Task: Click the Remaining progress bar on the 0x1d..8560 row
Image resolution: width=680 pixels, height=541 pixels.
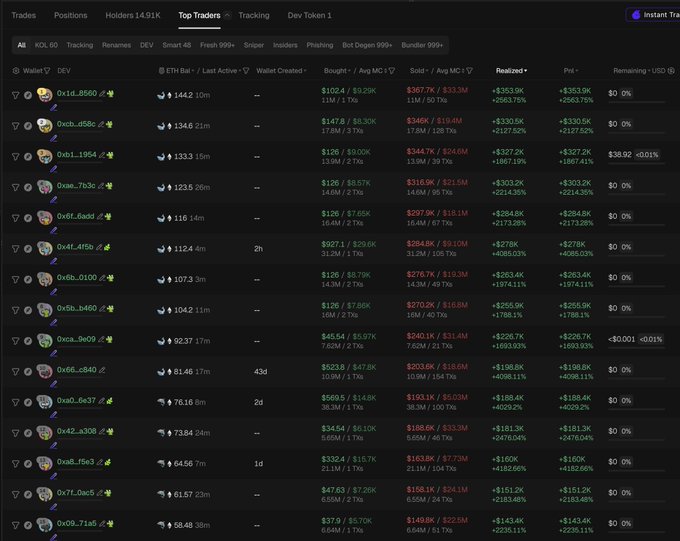Action: (636, 102)
